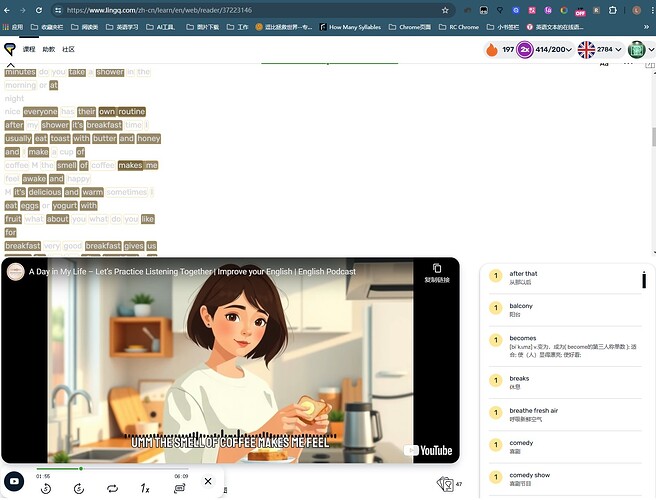Seek using the audio progress bar handle
The height and width of the screenshot is (500, 656).
coord(81,469)
